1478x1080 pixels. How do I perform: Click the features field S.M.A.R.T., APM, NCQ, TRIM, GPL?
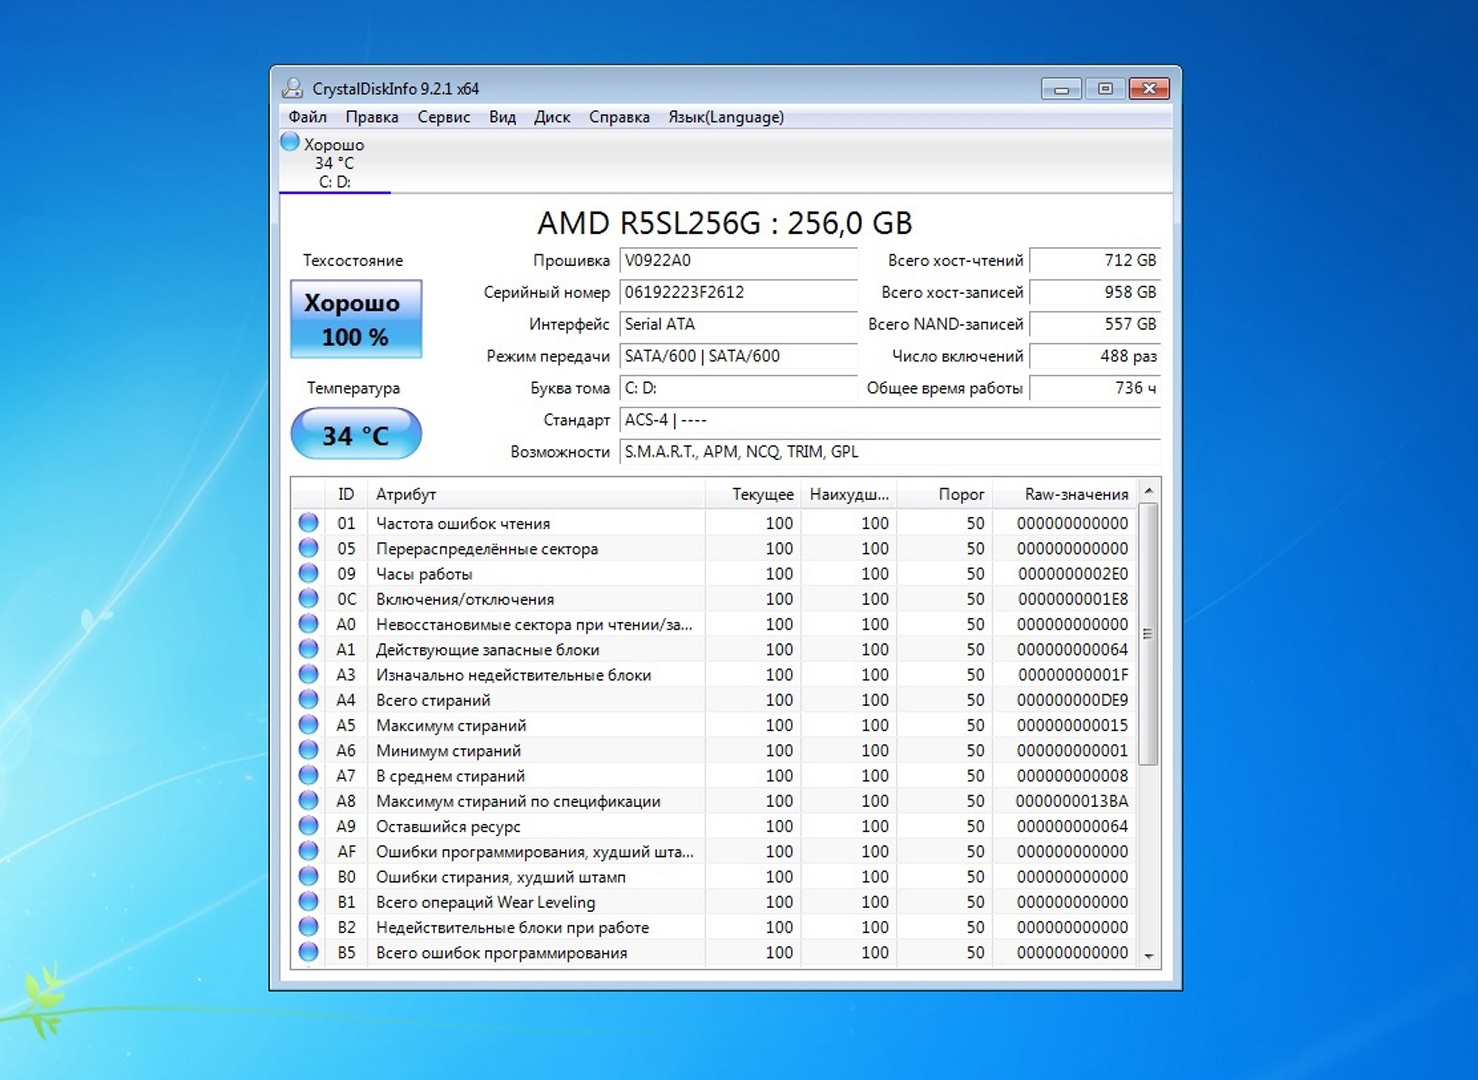pos(890,453)
